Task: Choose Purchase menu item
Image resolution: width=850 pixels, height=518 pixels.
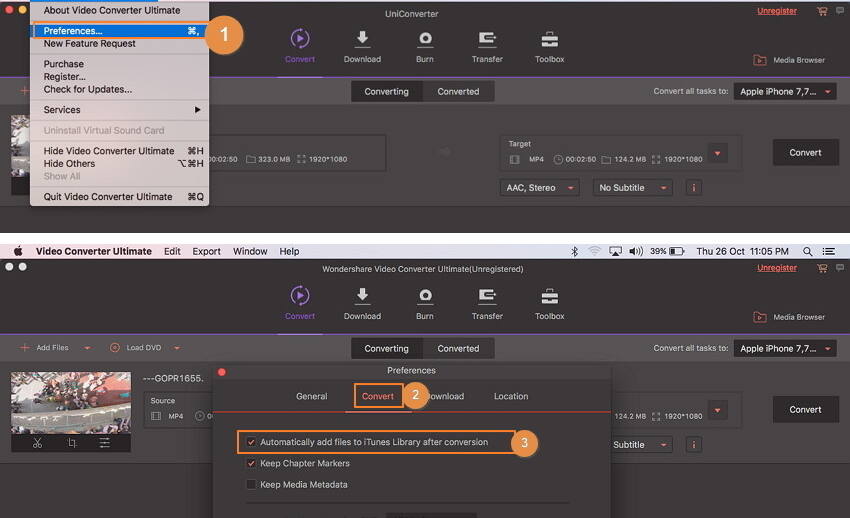Action: click(119, 64)
